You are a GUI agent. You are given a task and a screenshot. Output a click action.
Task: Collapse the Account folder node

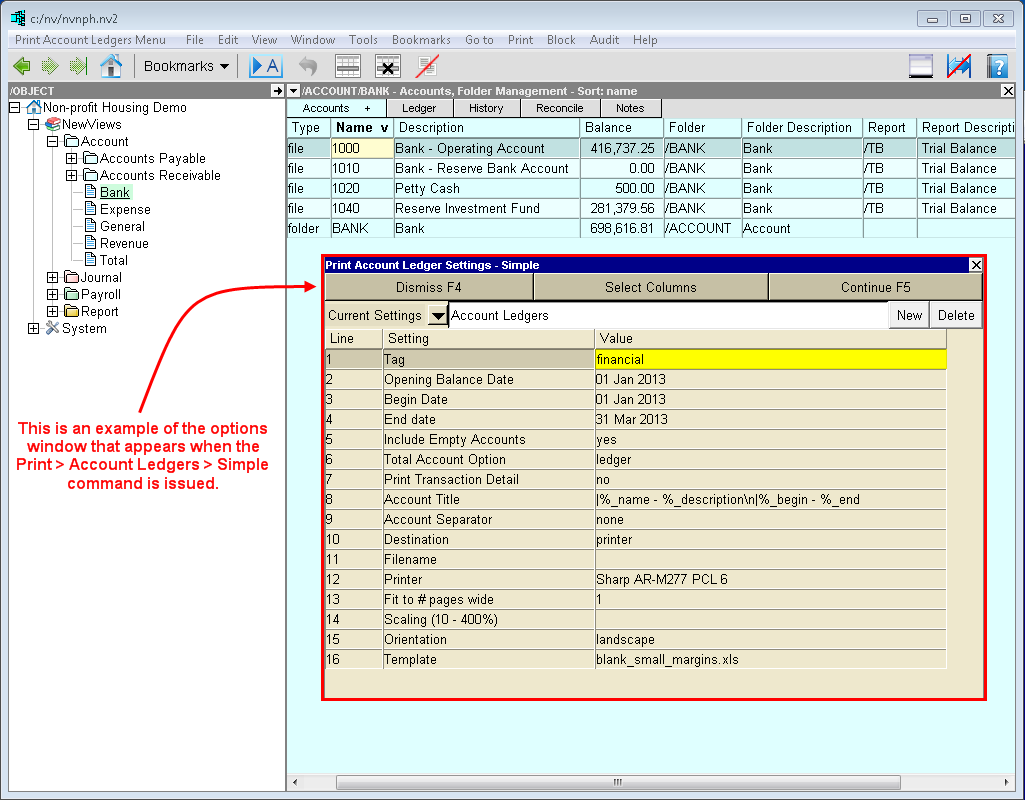coord(53,142)
